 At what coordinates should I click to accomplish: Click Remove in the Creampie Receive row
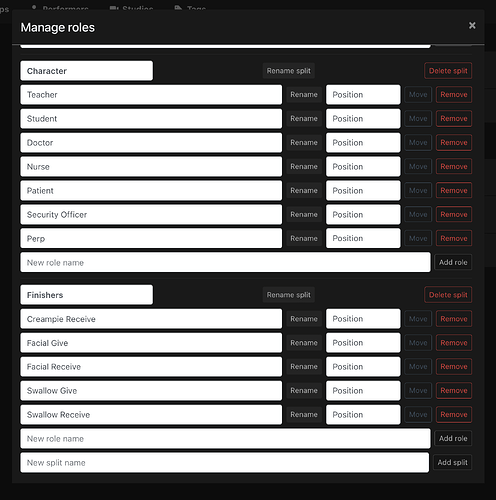coord(454,319)
